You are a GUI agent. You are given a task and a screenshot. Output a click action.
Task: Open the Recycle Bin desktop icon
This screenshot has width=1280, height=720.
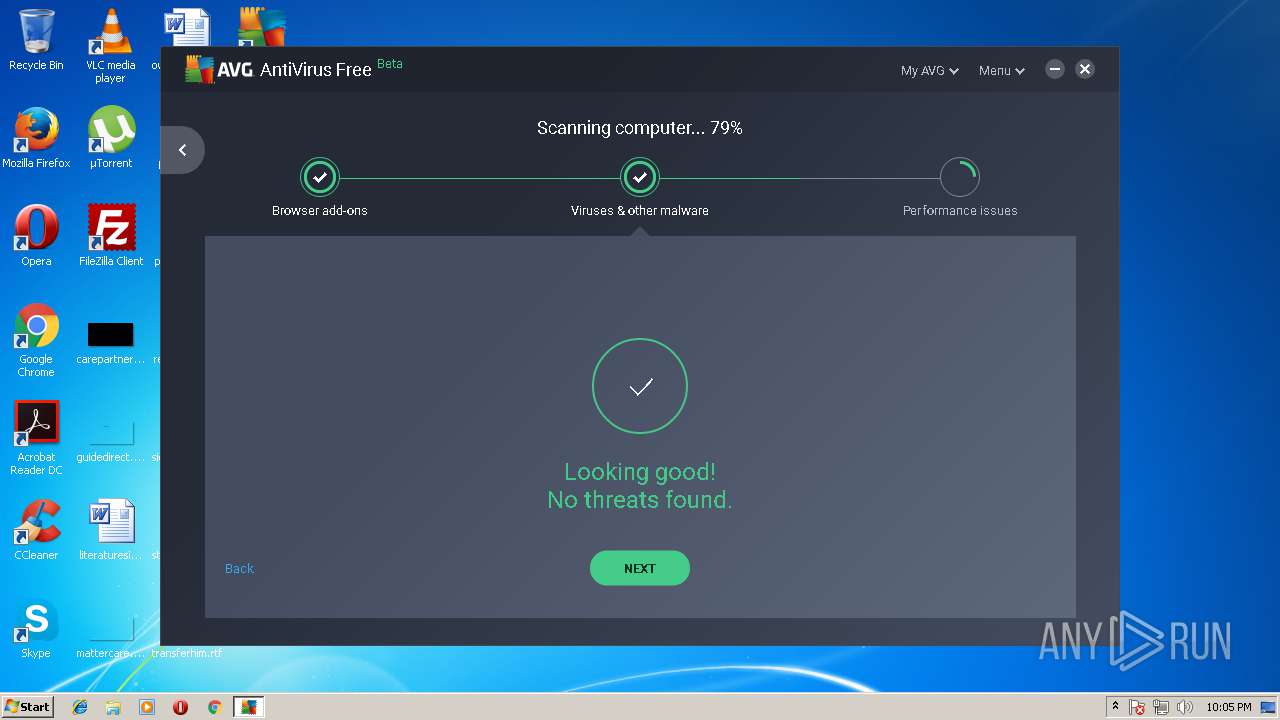pos(36,40)
